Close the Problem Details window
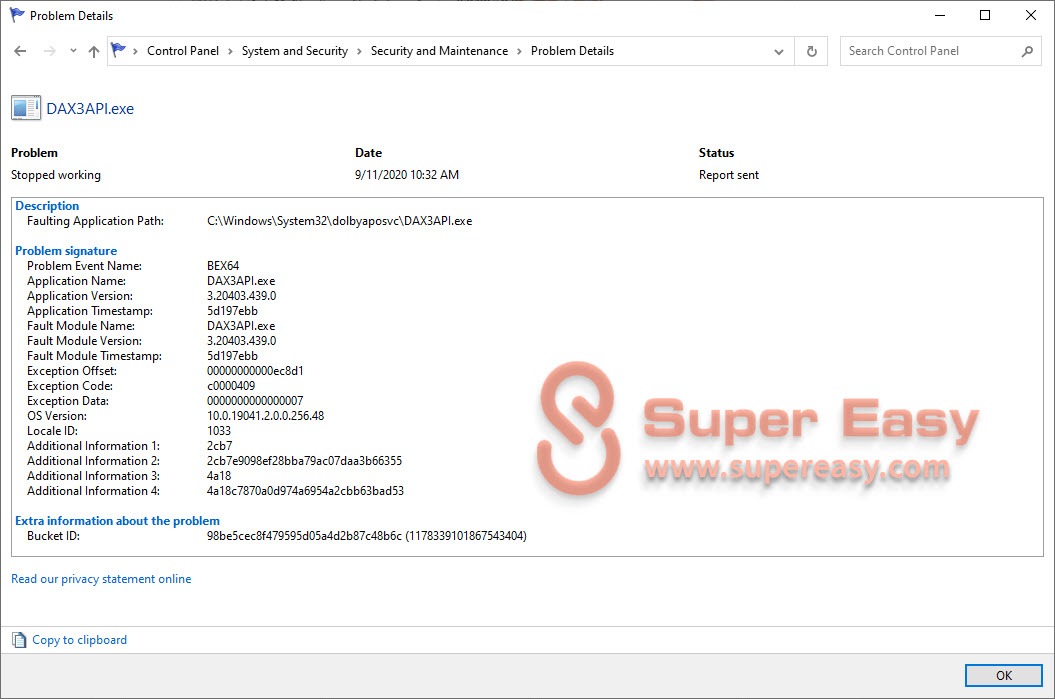 tap(1031, 15)
